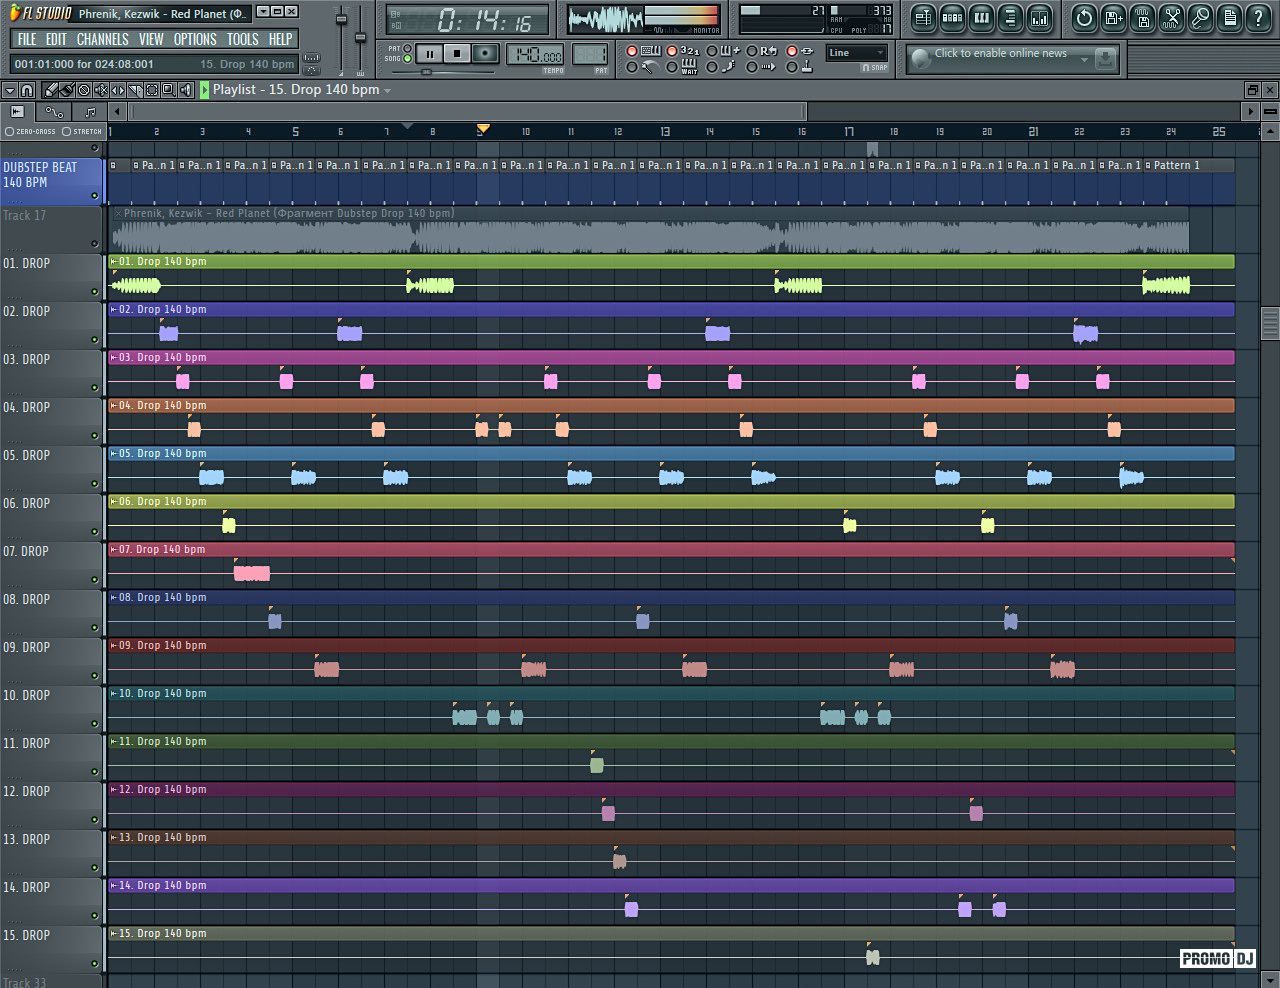Switch to SONG mode
Screen dimensions: 1280x988
pyautogui.click(x=407, y=59)
